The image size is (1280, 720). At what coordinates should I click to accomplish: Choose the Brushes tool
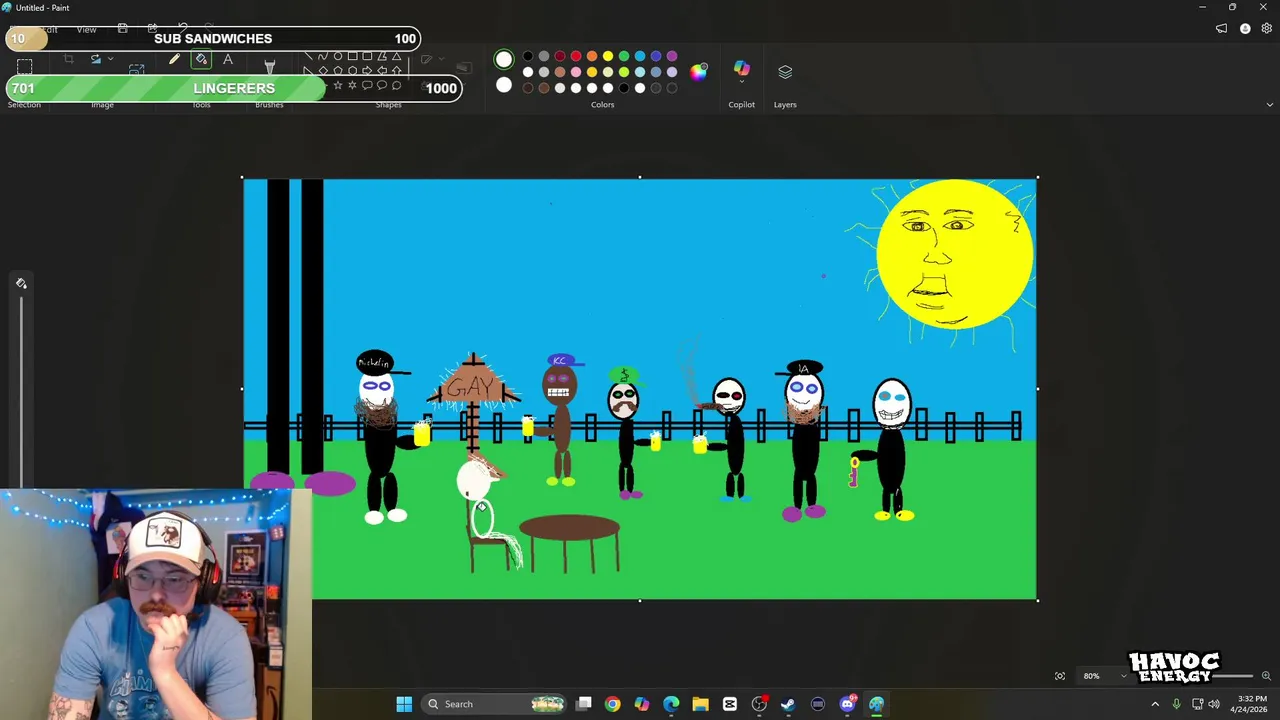(269, 66)
